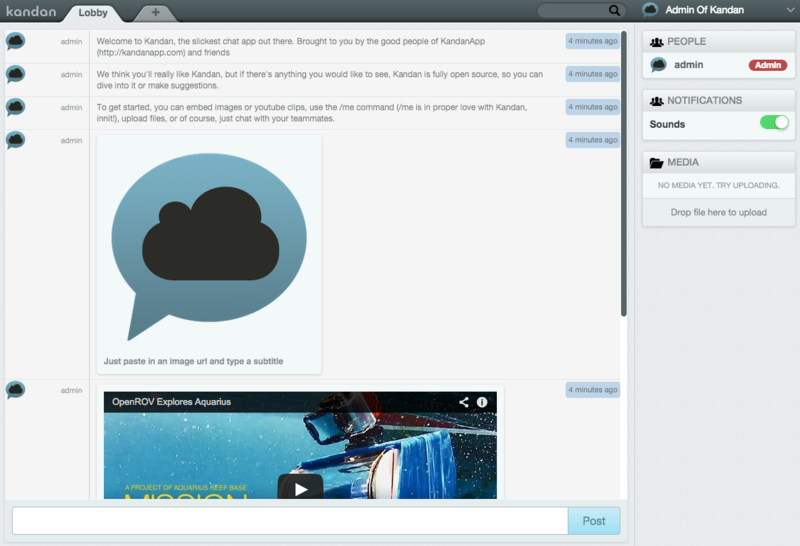This screenshot has height=546, width=800.
Task: Focus the search field in header
Action: click(x=581, y=10)
